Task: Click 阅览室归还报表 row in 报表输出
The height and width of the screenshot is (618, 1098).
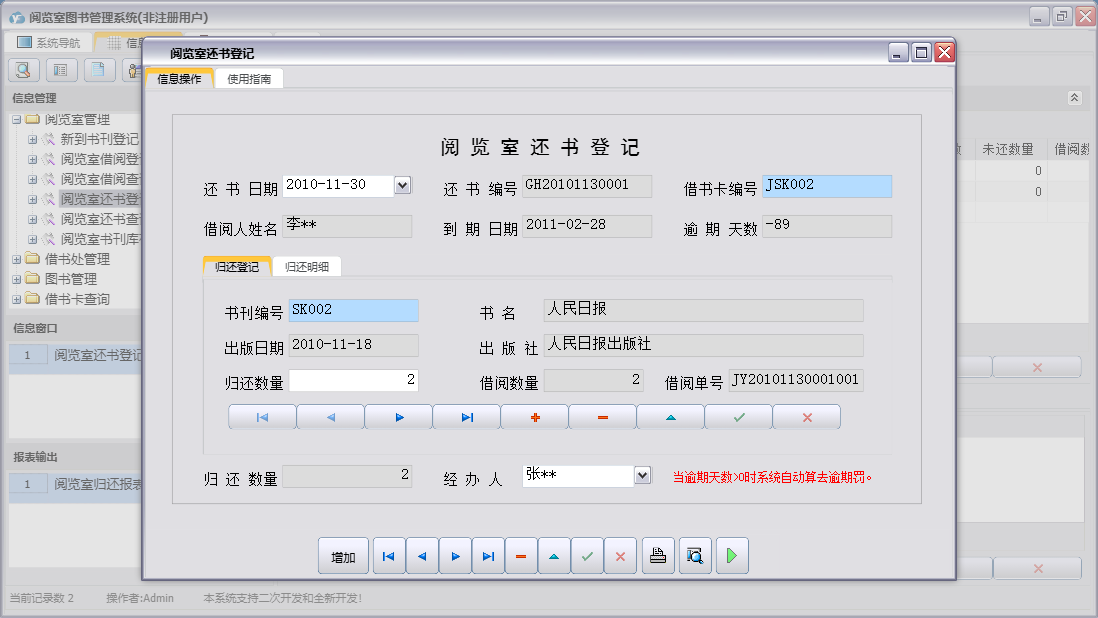Action: coord(76,484)
